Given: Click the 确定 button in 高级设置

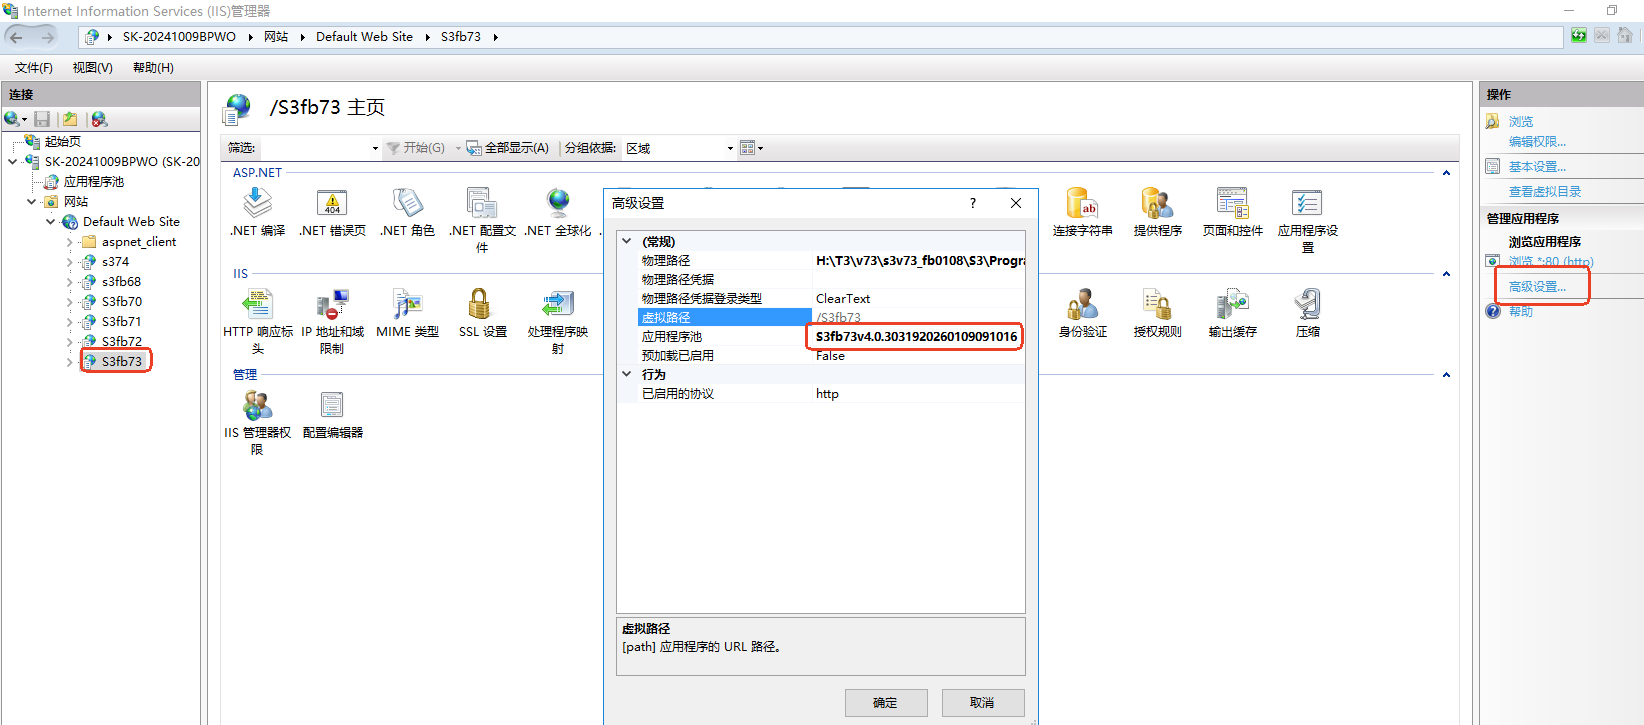Looking at the screenshot, I should (886, 703).
